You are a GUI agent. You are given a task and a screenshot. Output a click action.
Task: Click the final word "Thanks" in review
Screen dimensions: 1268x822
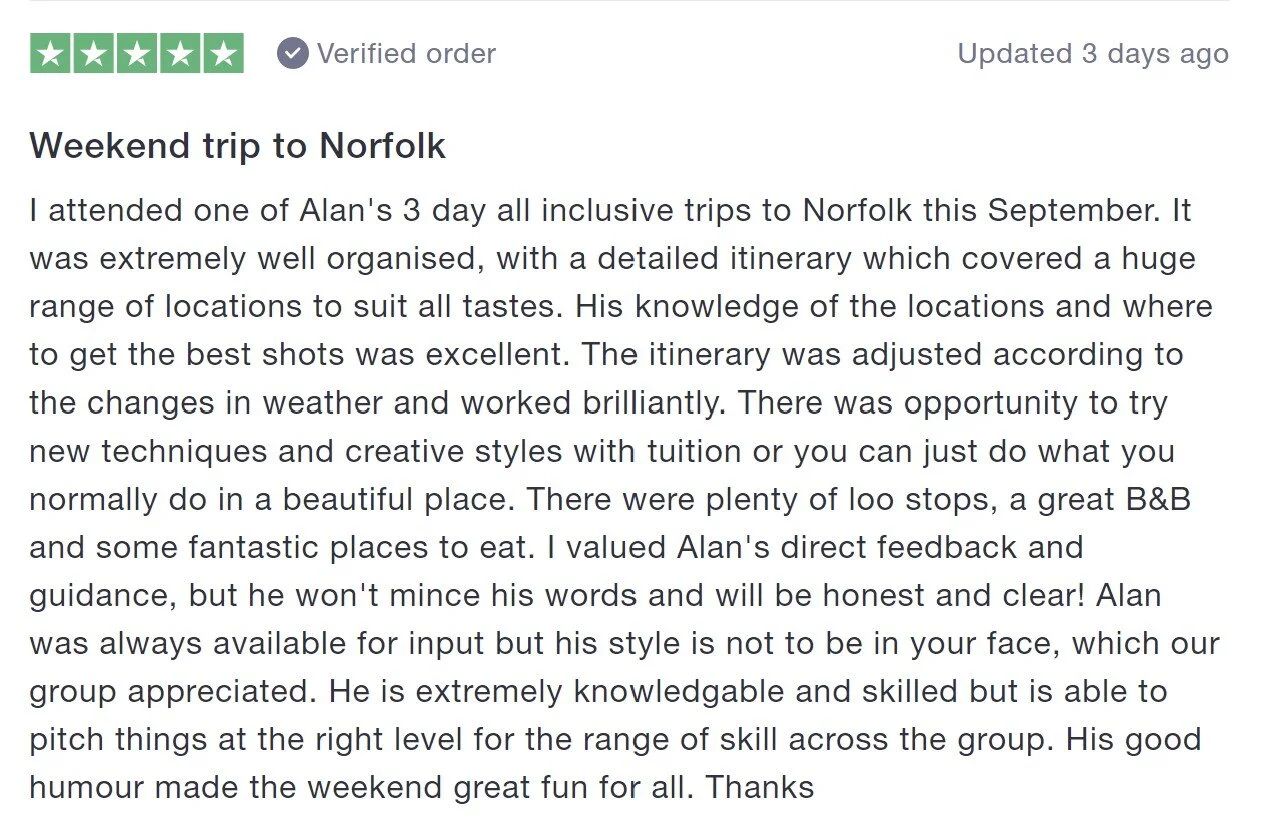(760, 787)
